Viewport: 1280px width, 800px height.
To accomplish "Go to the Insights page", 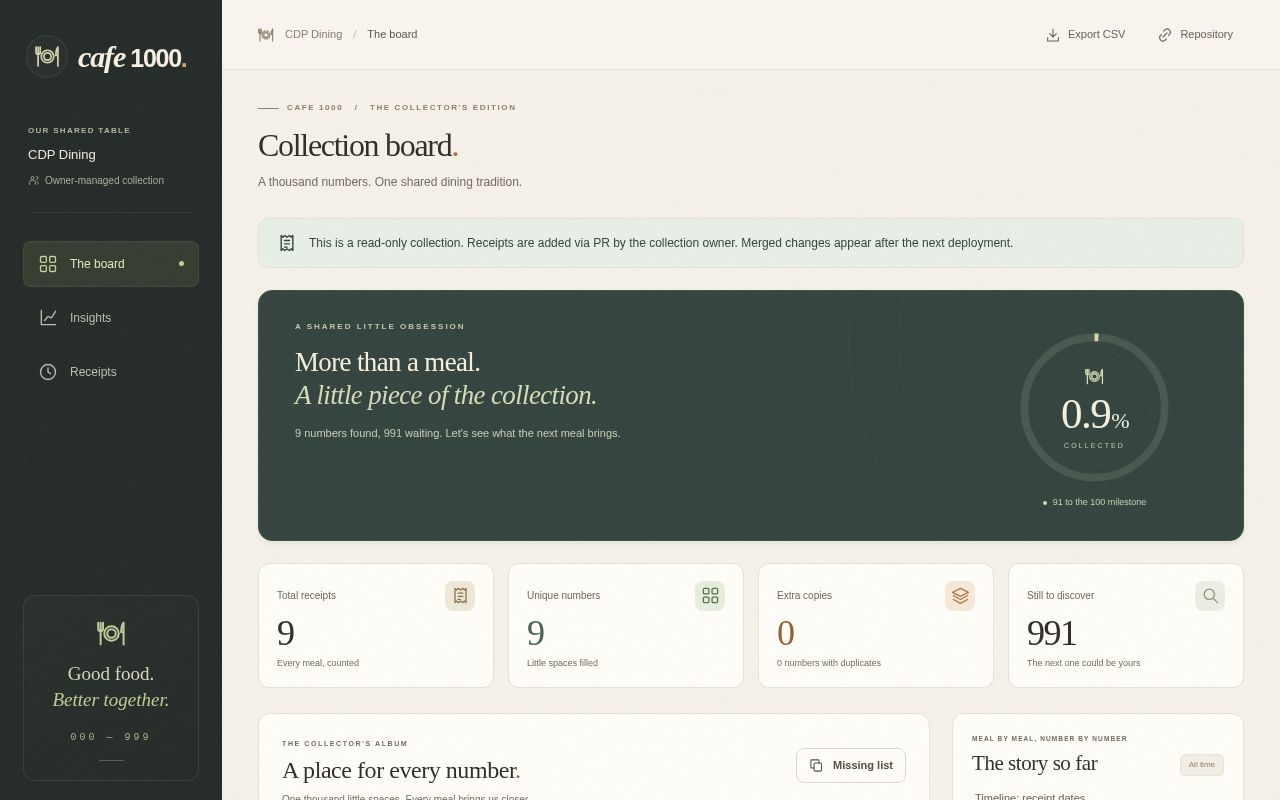I will 111,318.
